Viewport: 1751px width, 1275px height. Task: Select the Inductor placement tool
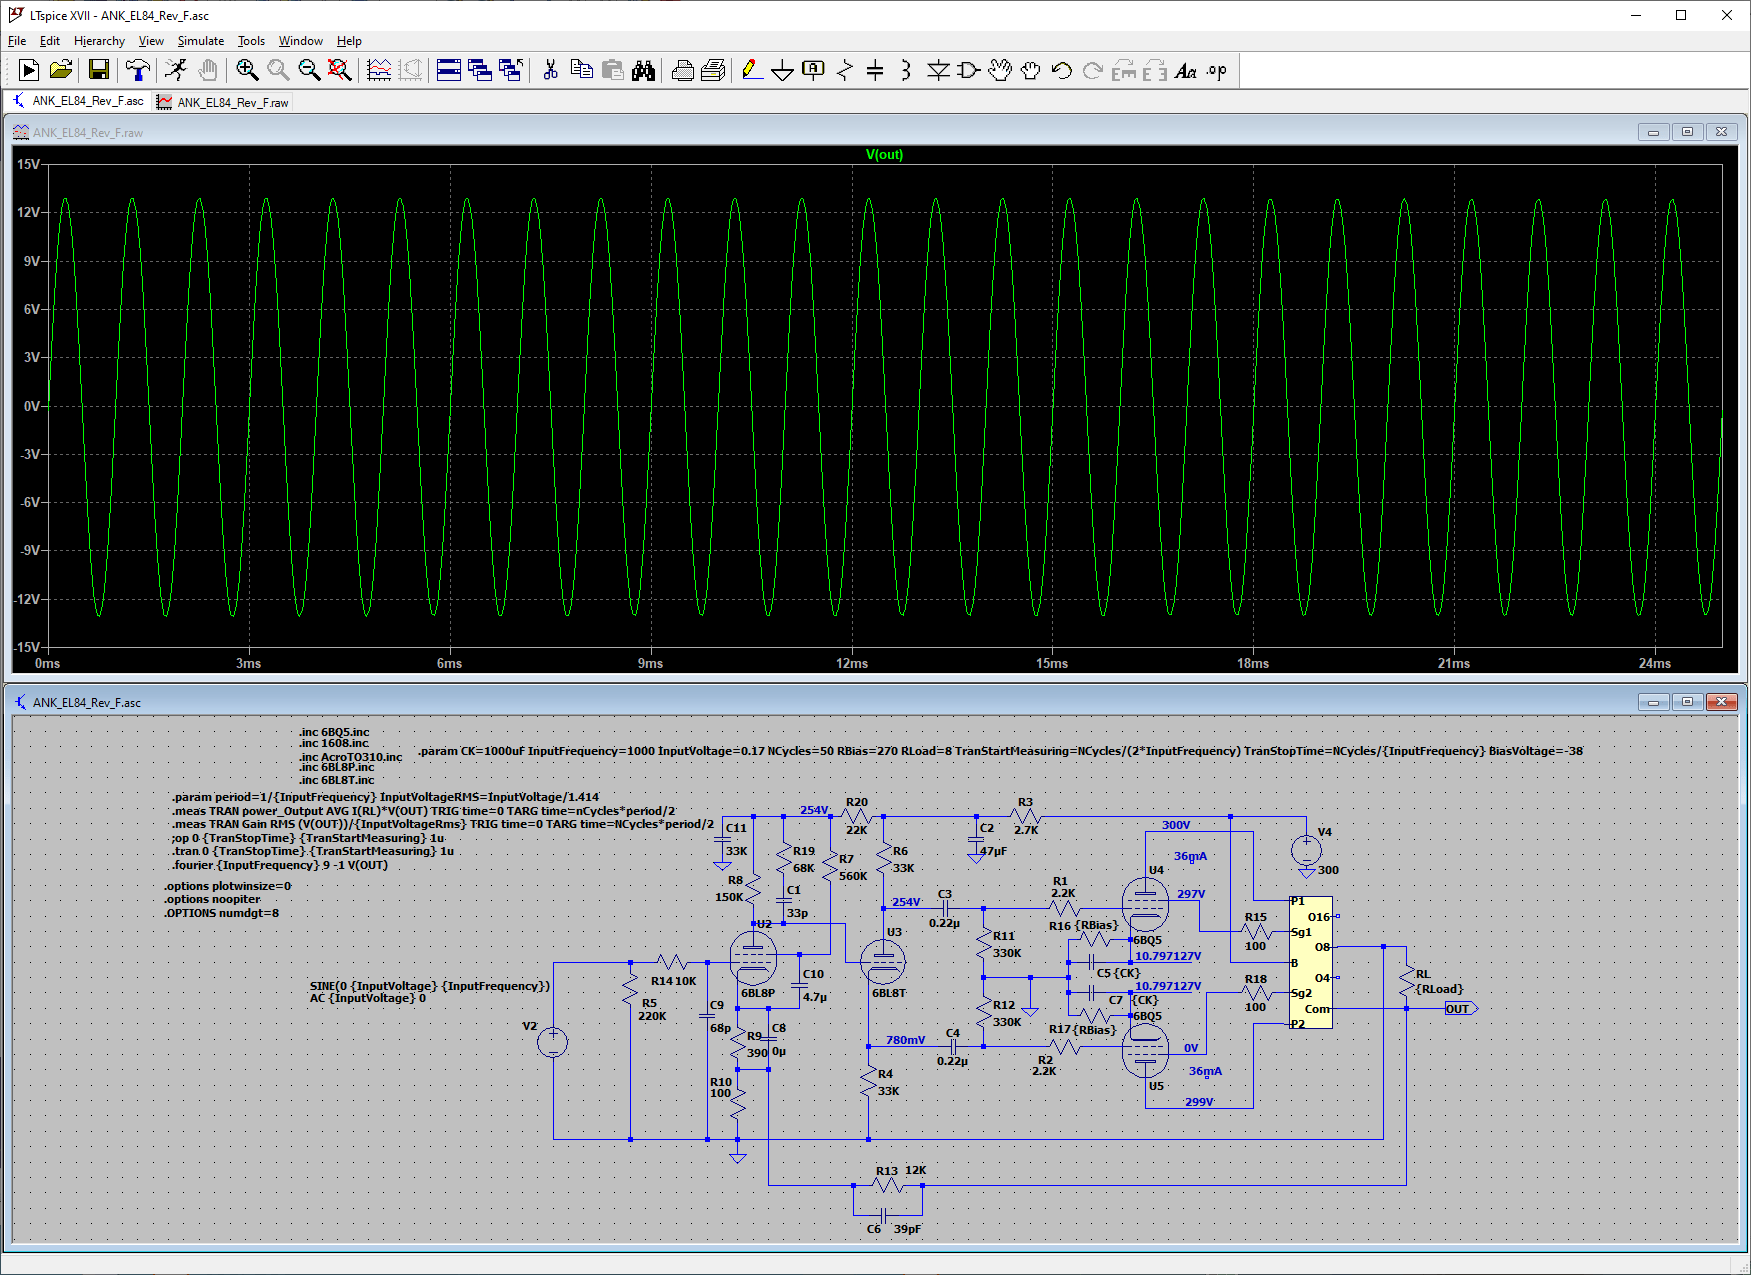[906, 70]
